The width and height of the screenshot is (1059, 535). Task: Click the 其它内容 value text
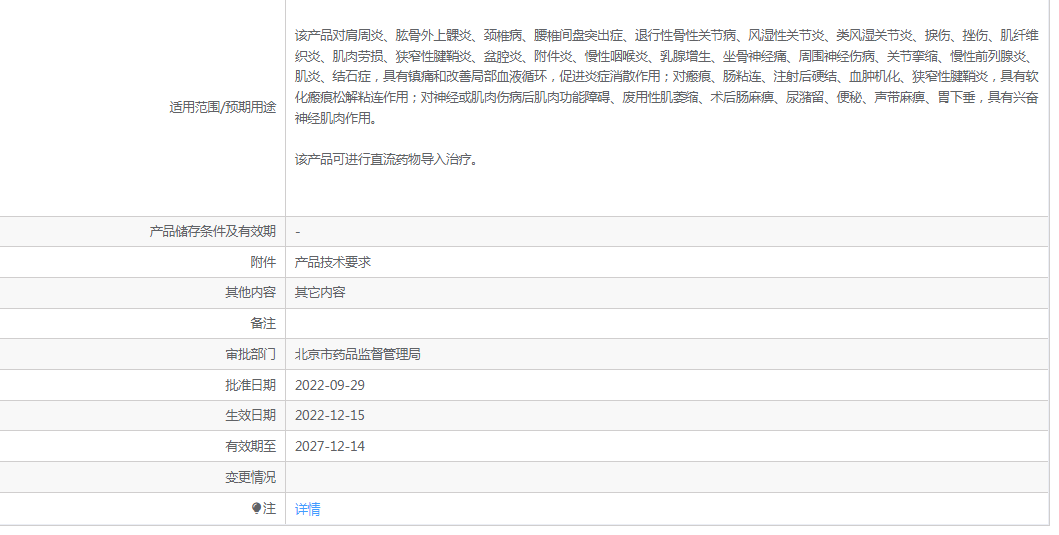[320, 293]
